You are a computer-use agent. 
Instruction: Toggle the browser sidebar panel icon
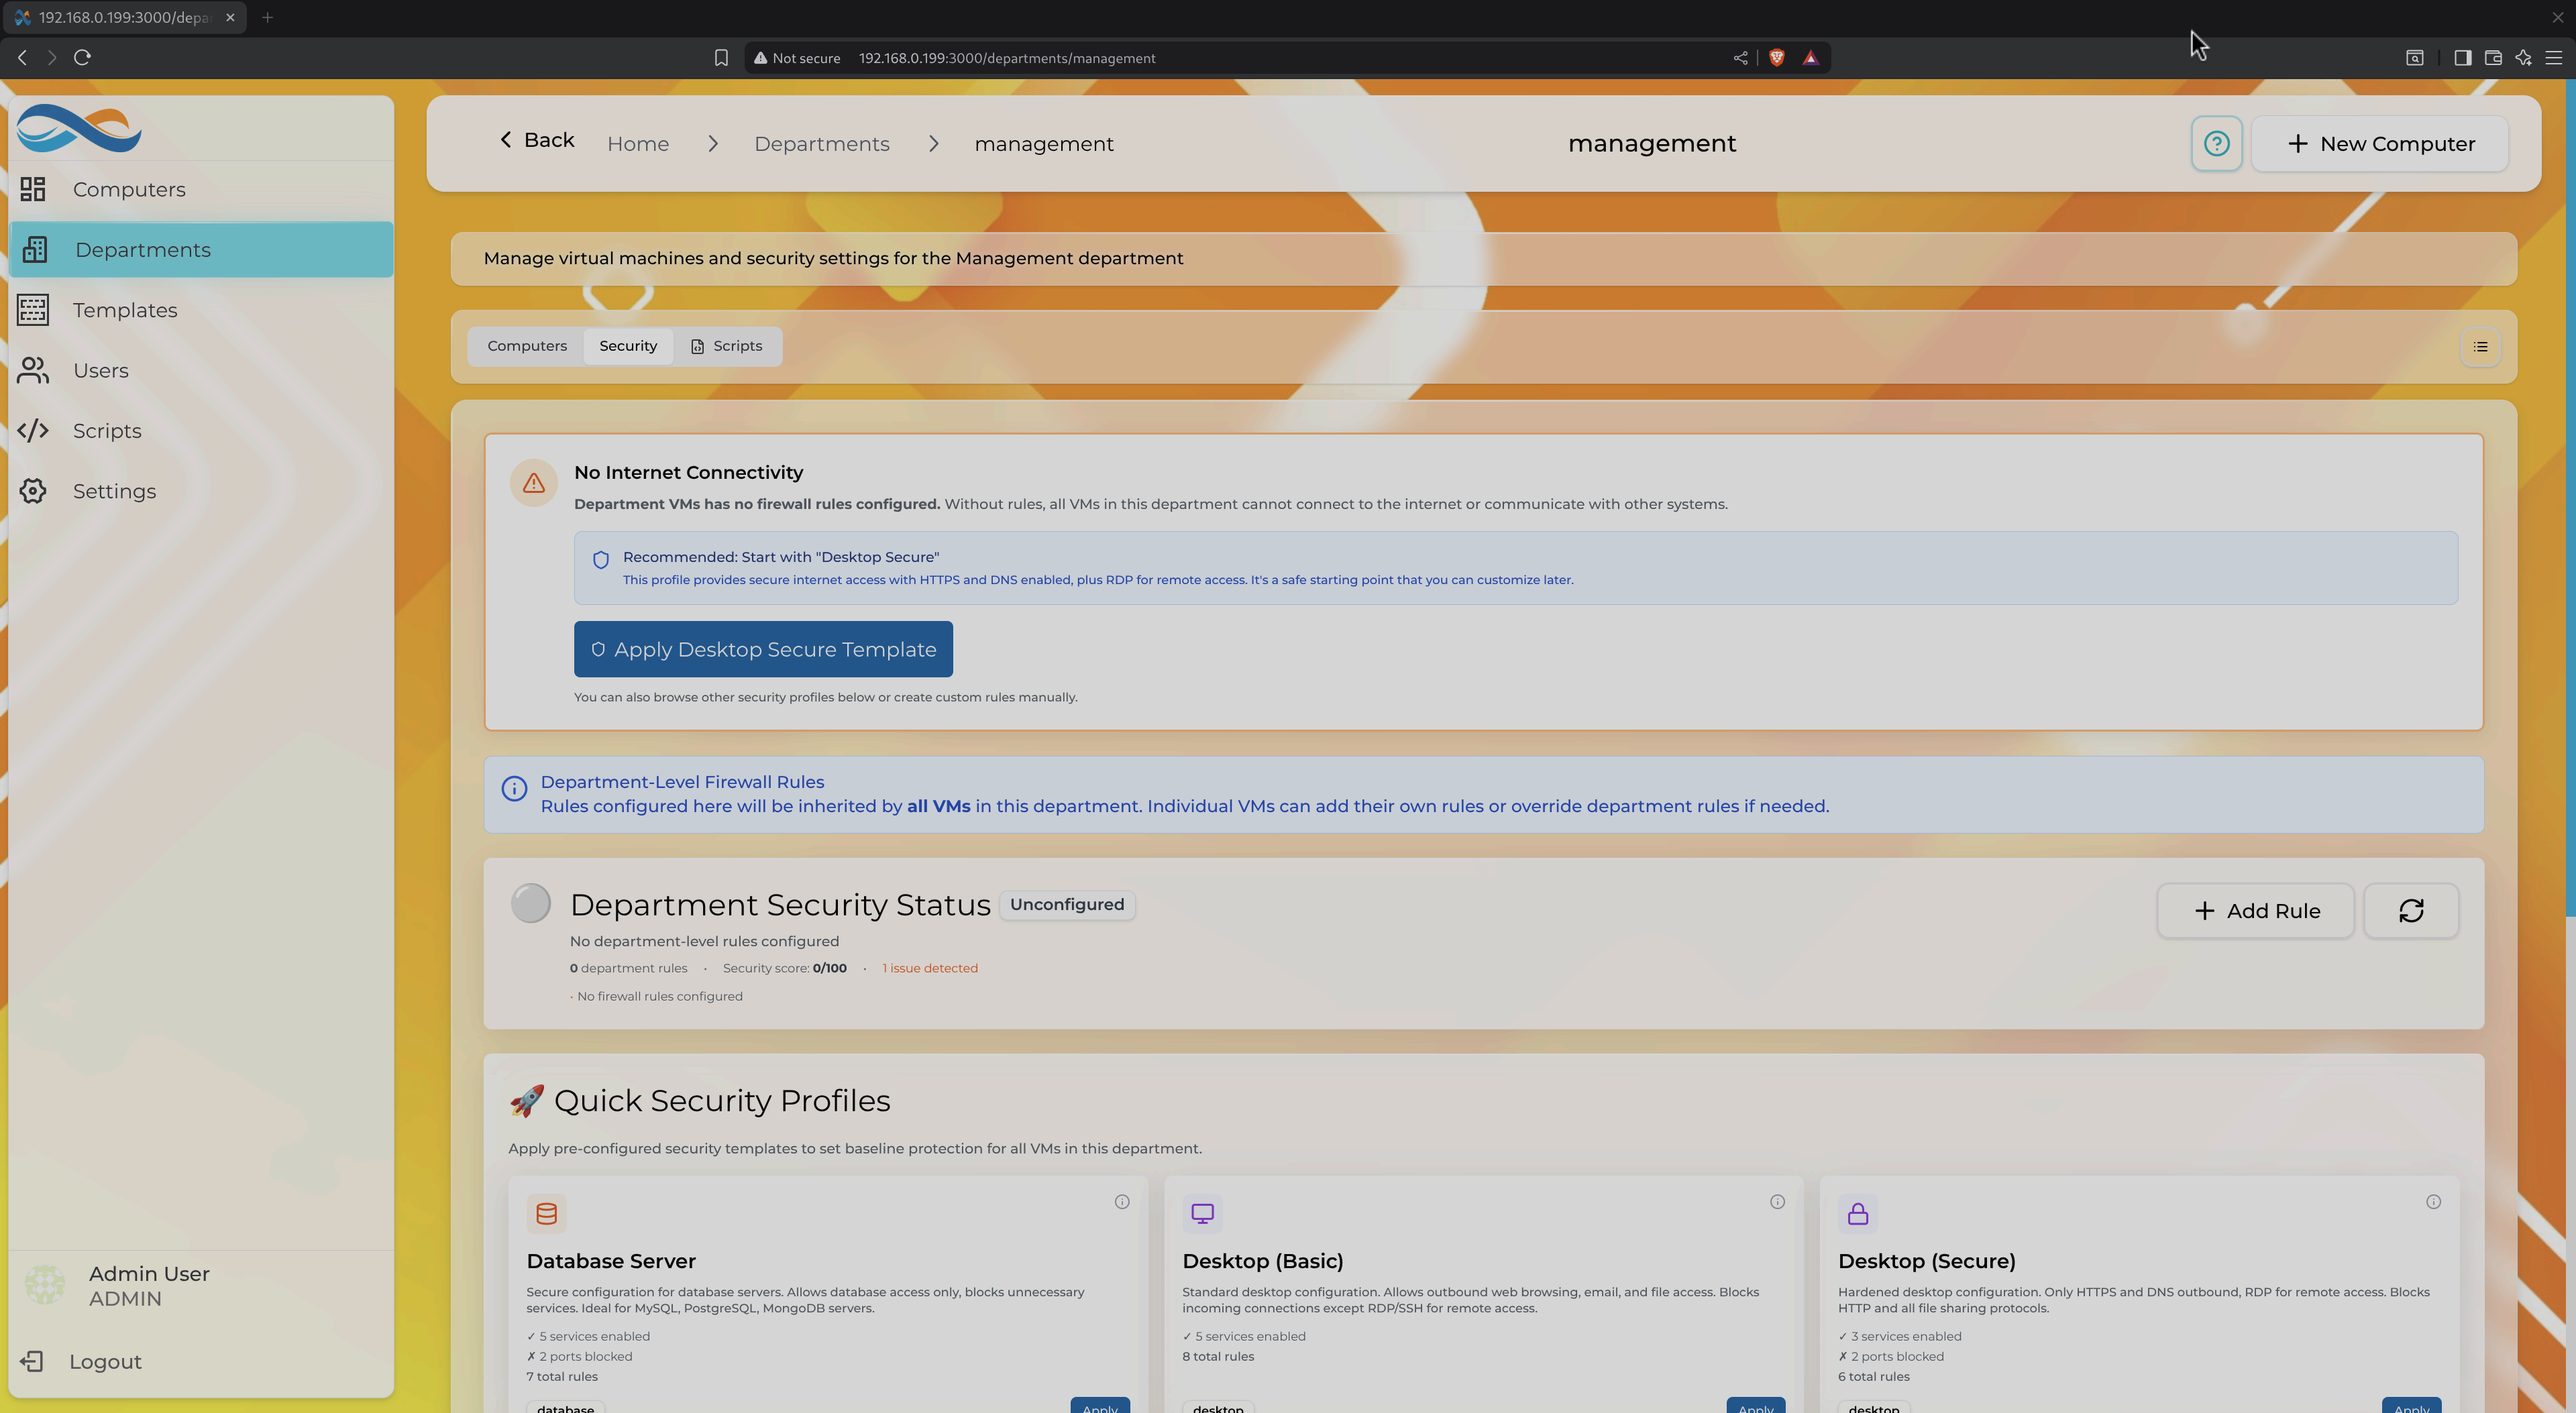point(2462,58)
